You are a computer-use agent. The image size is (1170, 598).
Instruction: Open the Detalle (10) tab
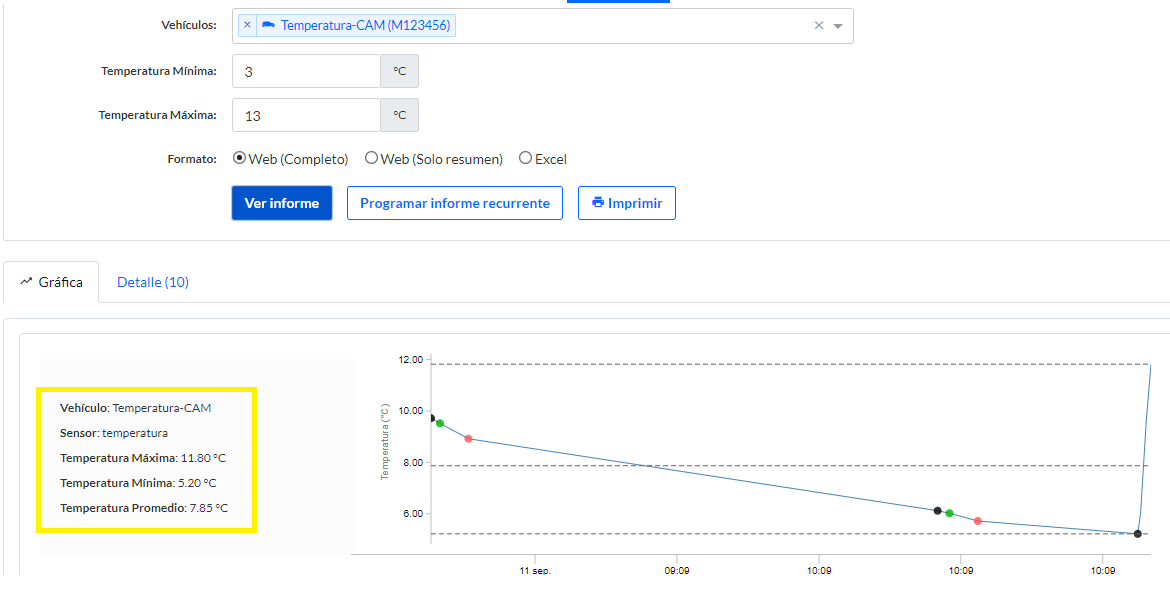coord(153,282)
